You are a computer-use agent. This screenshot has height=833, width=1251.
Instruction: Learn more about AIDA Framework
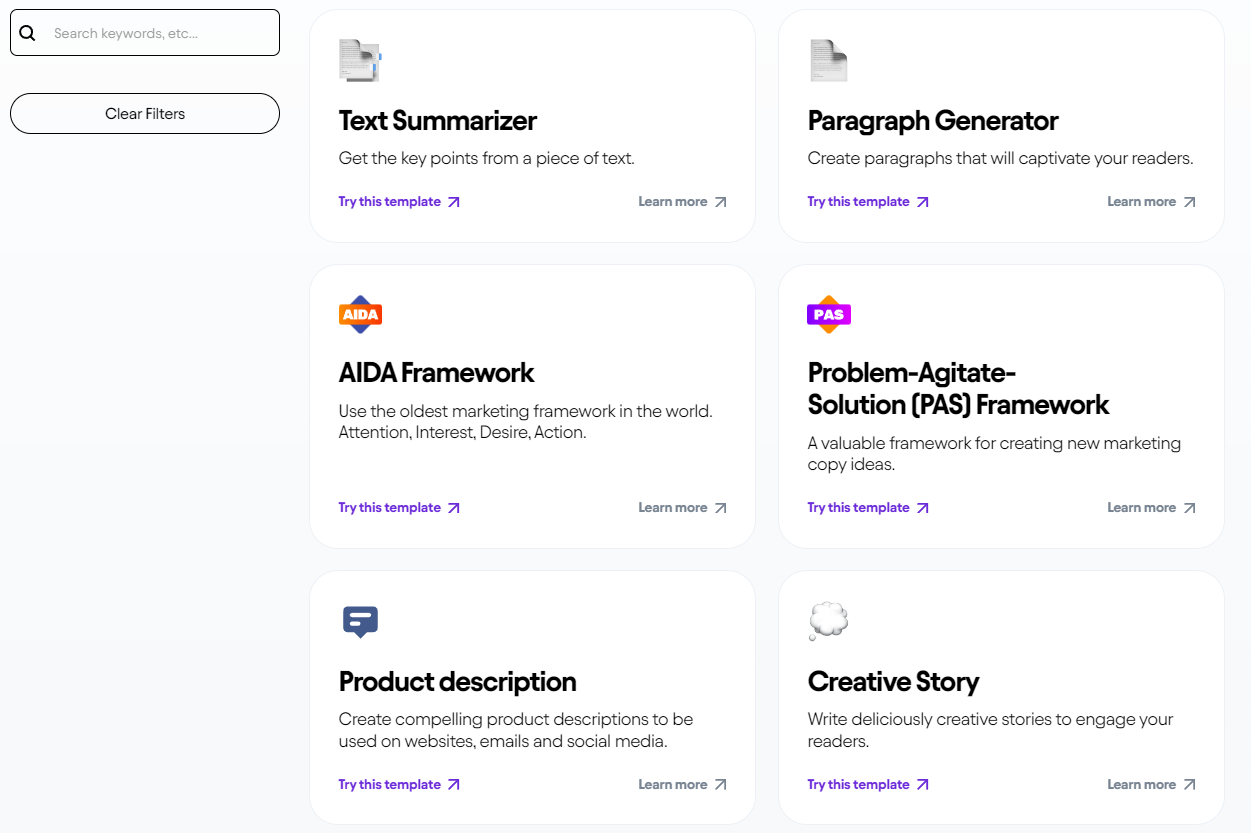(682, 507)
